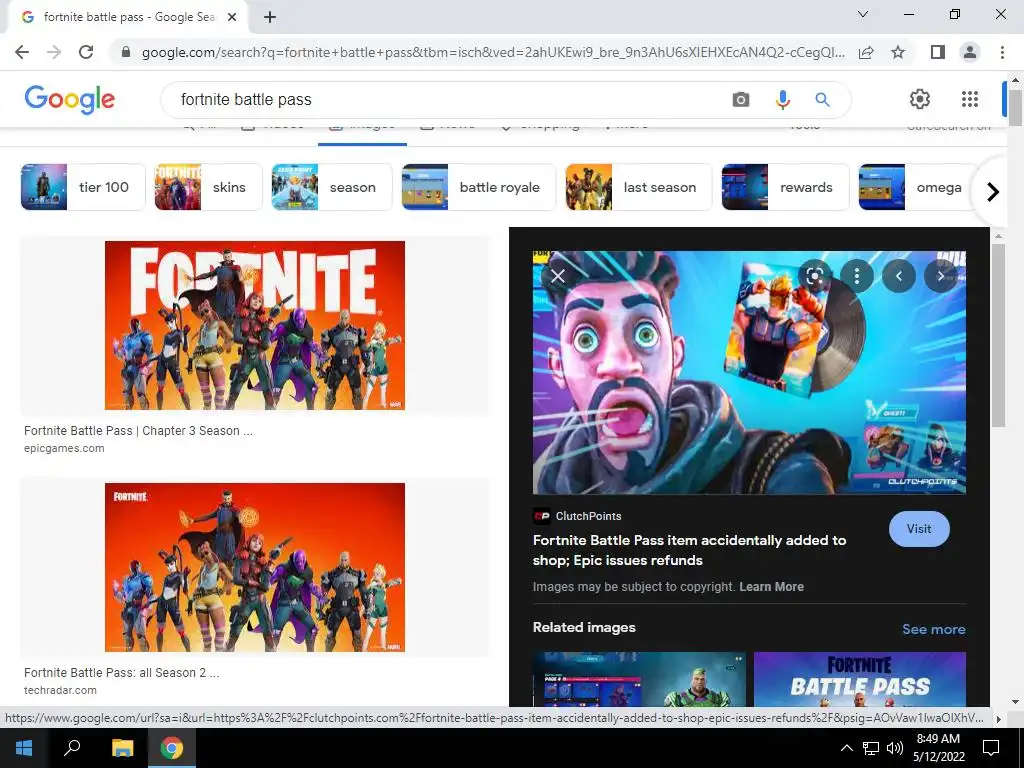This screenshot has width=1024, height=768.
Task: Start voice search with microphone icon
Action: click(x=782, y=100)
